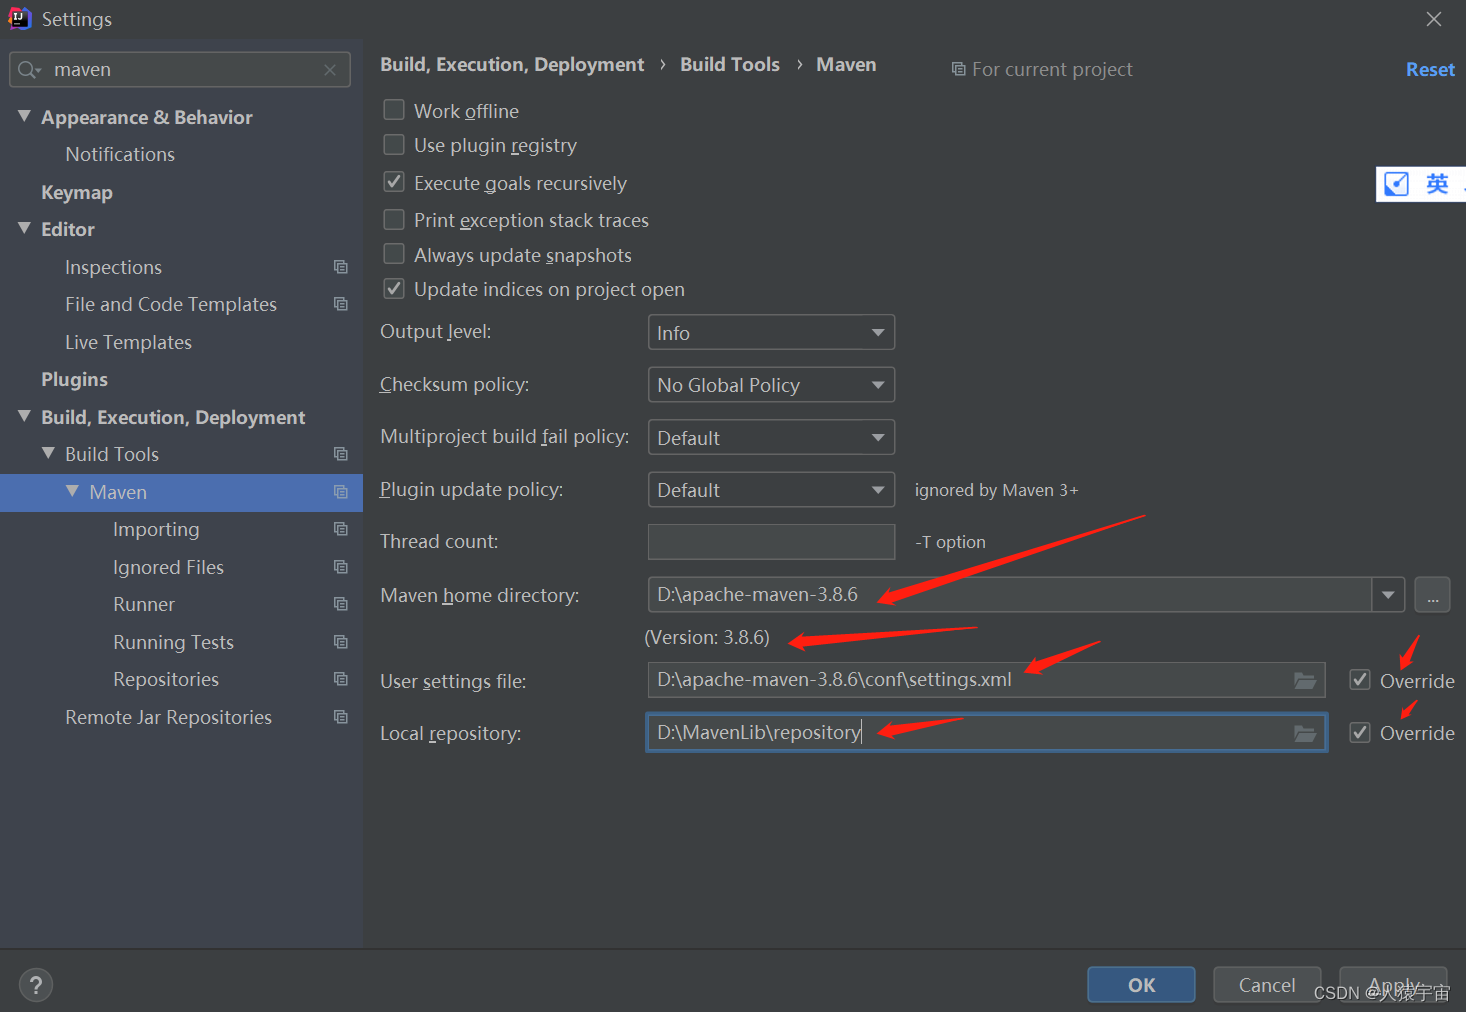
Task: Select Live Templates in tree
Action: (x=128, y=342)
